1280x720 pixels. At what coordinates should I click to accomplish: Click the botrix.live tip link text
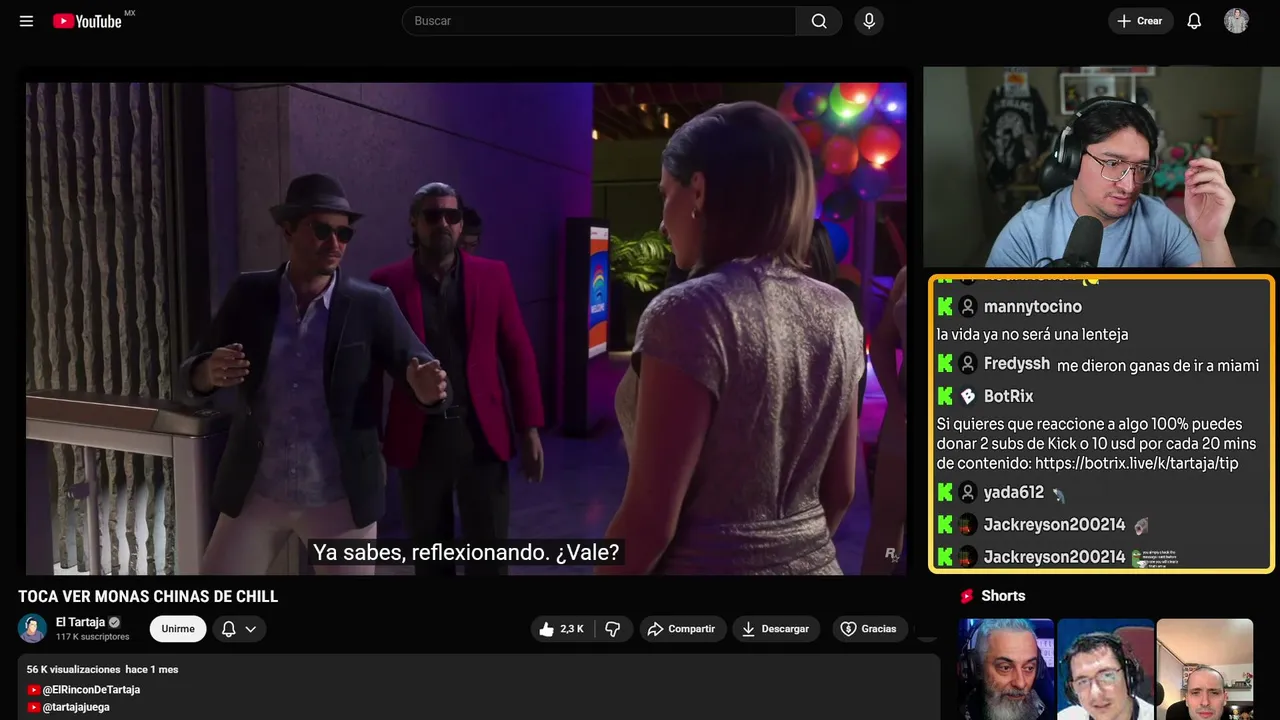click(x=1137, y=463)
